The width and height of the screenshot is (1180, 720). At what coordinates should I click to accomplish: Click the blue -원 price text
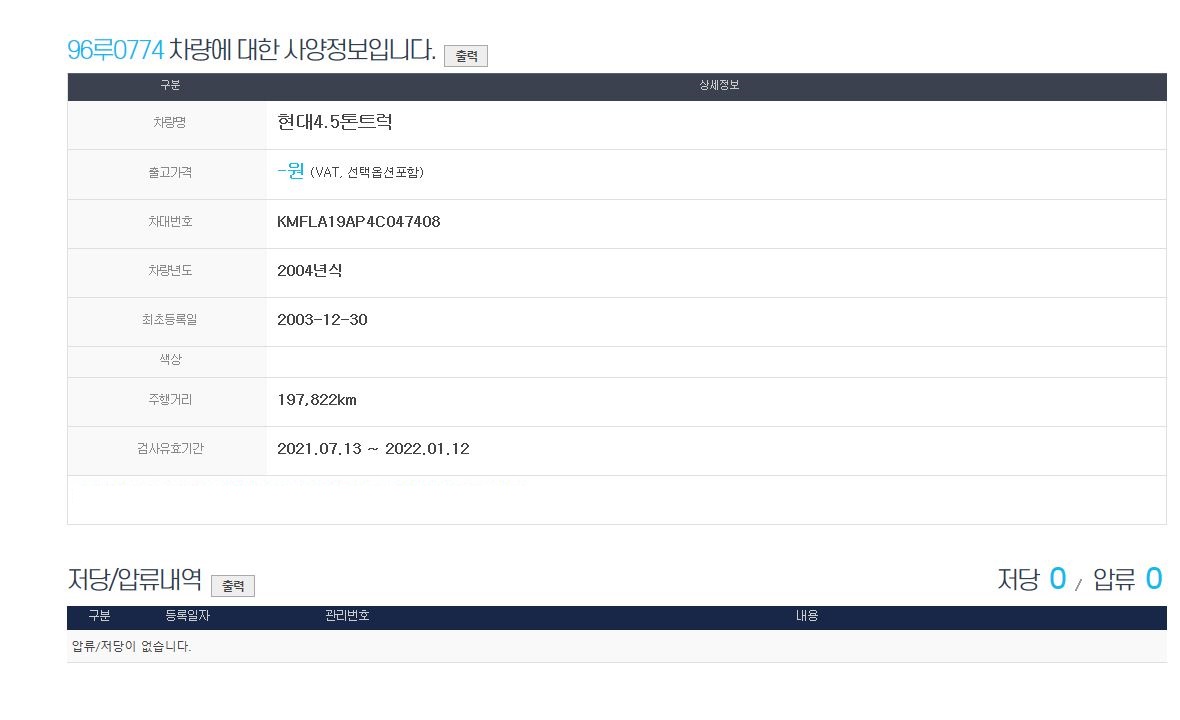[x=290, y=171]
